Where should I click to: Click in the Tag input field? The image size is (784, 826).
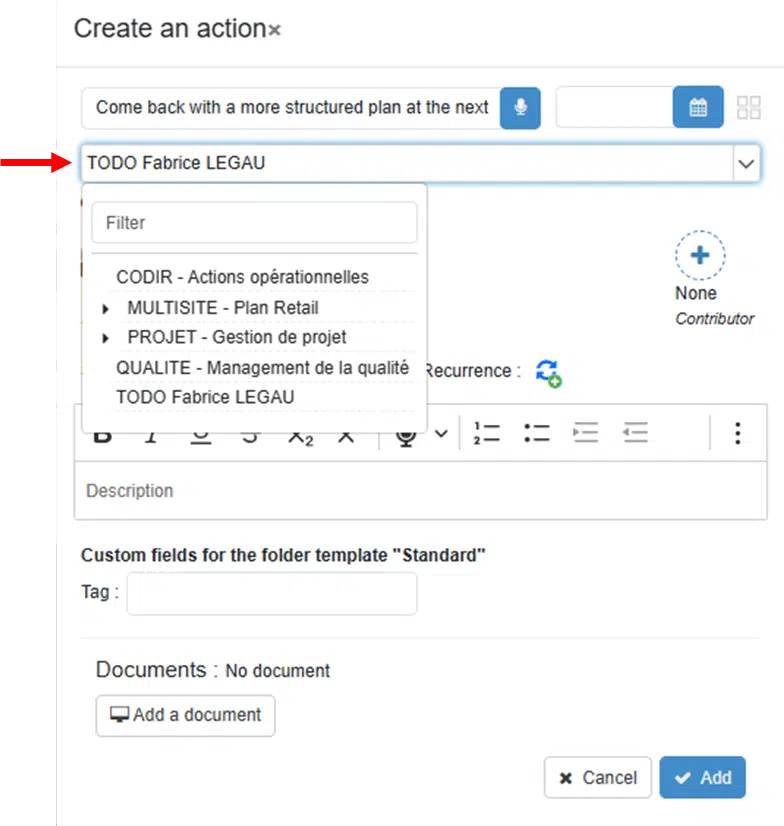(271, 594)
